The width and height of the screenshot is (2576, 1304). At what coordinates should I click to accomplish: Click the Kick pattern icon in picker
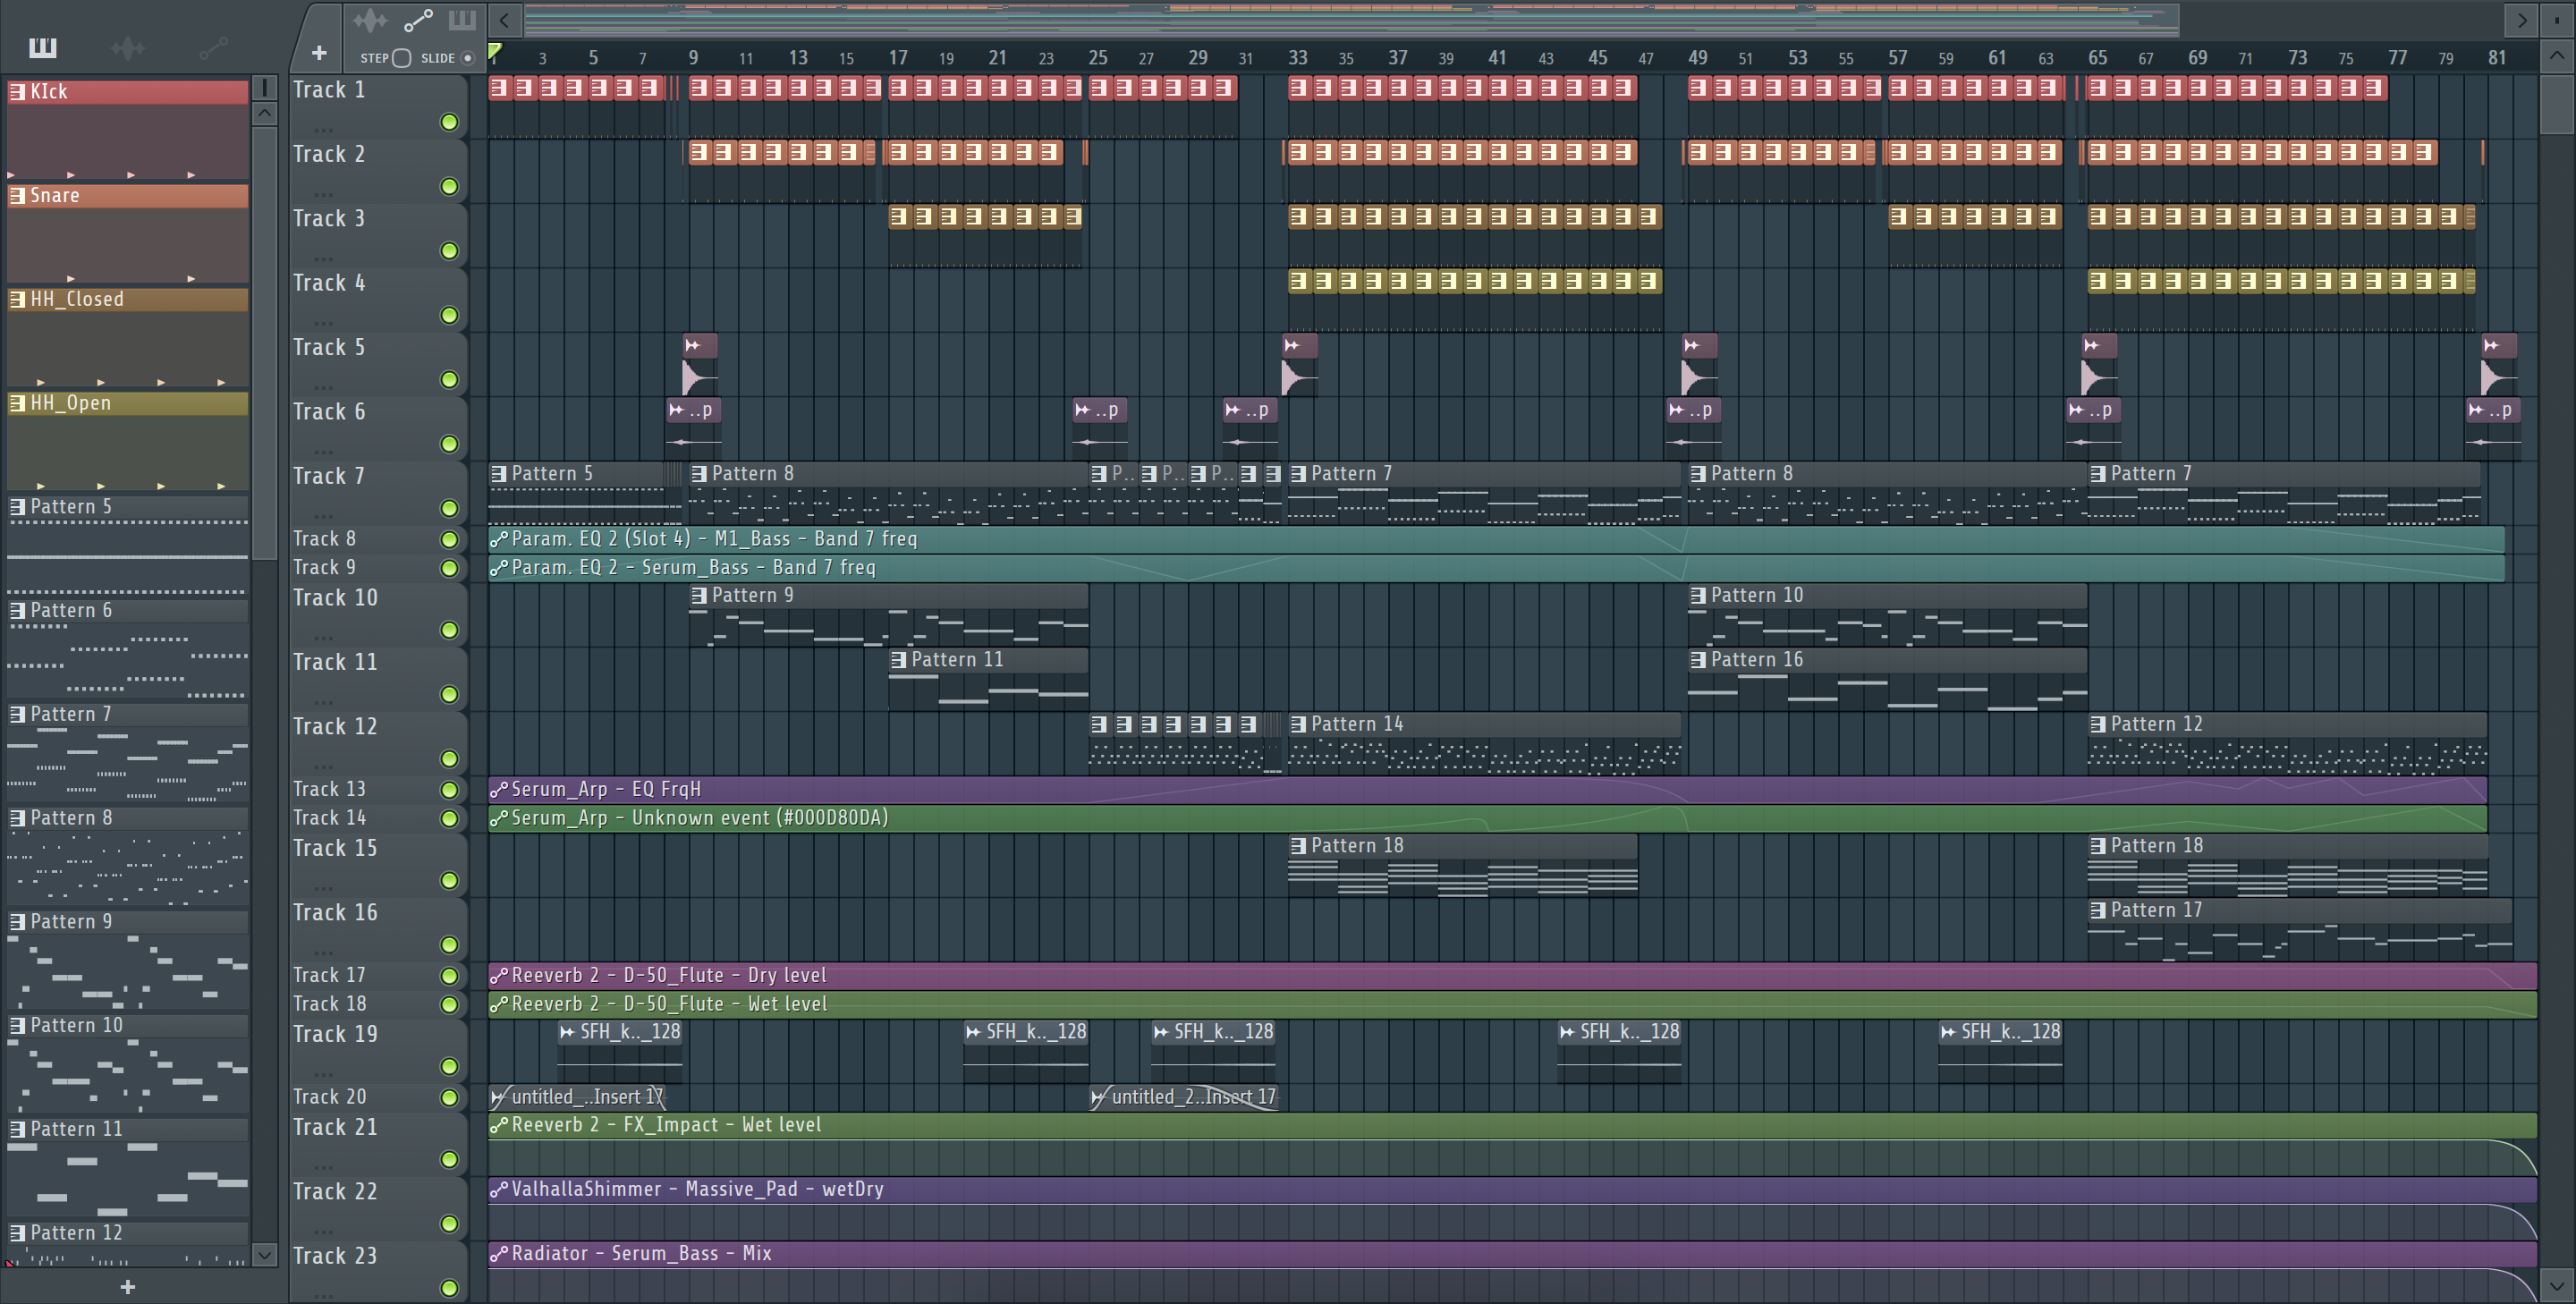pyautogui.click(x=17, y=92)
